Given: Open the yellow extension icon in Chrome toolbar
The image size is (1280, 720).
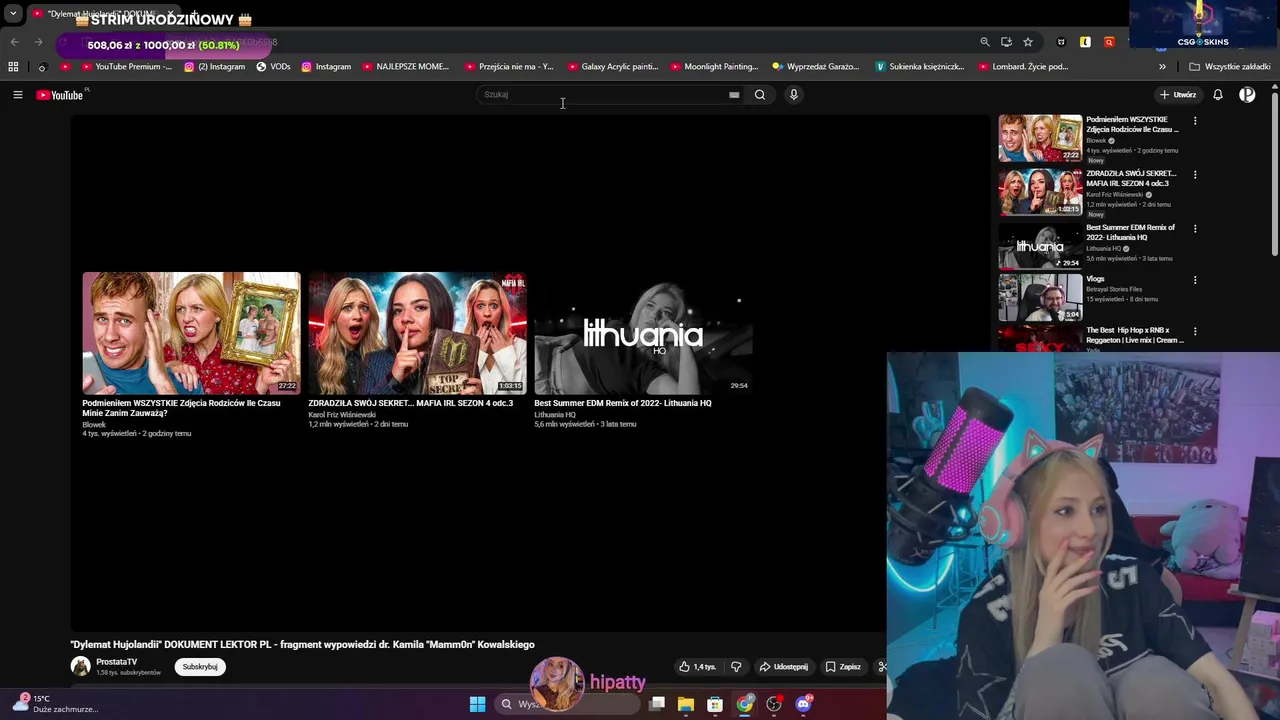Looking at the screenshot, I should coord(1085,42).
